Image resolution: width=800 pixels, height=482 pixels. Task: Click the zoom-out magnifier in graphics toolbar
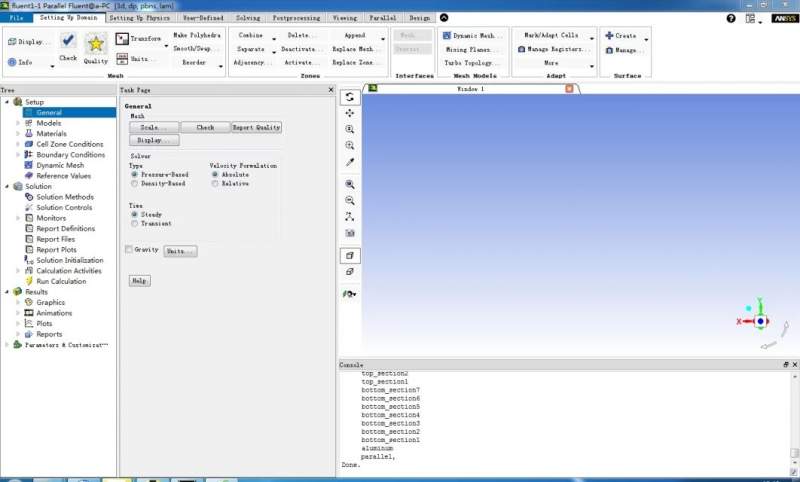coord(349,200)
